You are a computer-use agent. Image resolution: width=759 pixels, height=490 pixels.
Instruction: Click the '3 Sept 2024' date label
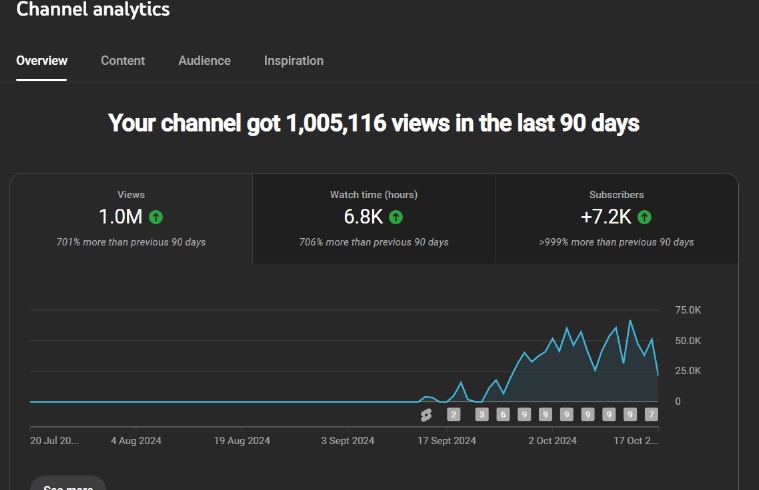click(348, 441)
